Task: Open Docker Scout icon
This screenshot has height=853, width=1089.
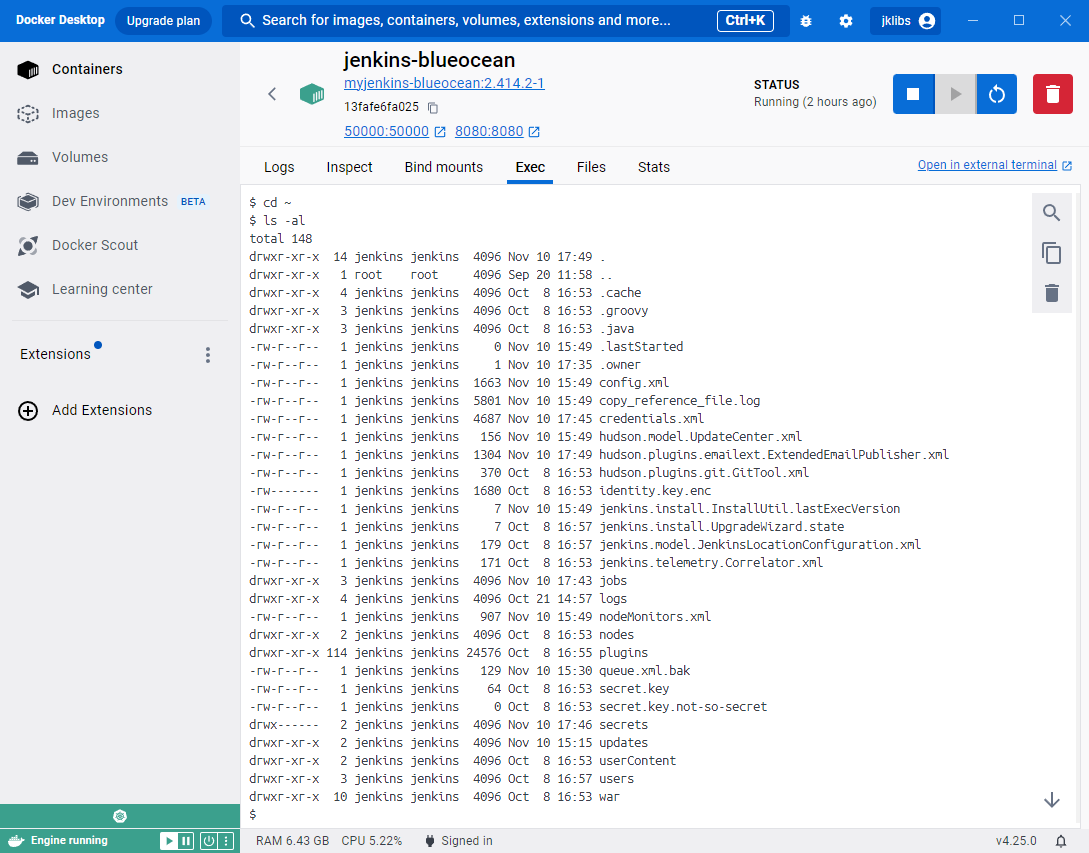Action: (28, 245)
